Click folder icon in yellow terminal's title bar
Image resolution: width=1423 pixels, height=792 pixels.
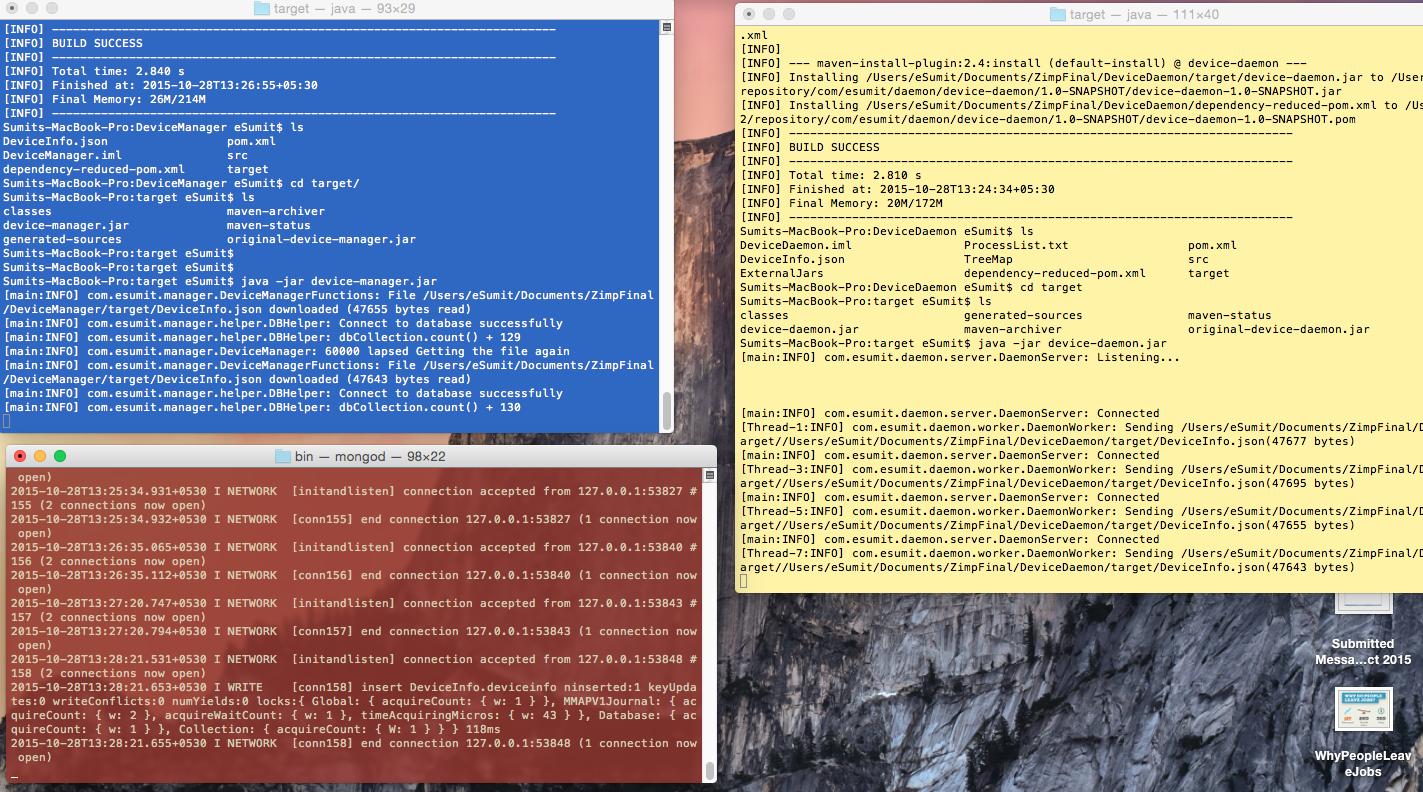tap(1058, 14)
